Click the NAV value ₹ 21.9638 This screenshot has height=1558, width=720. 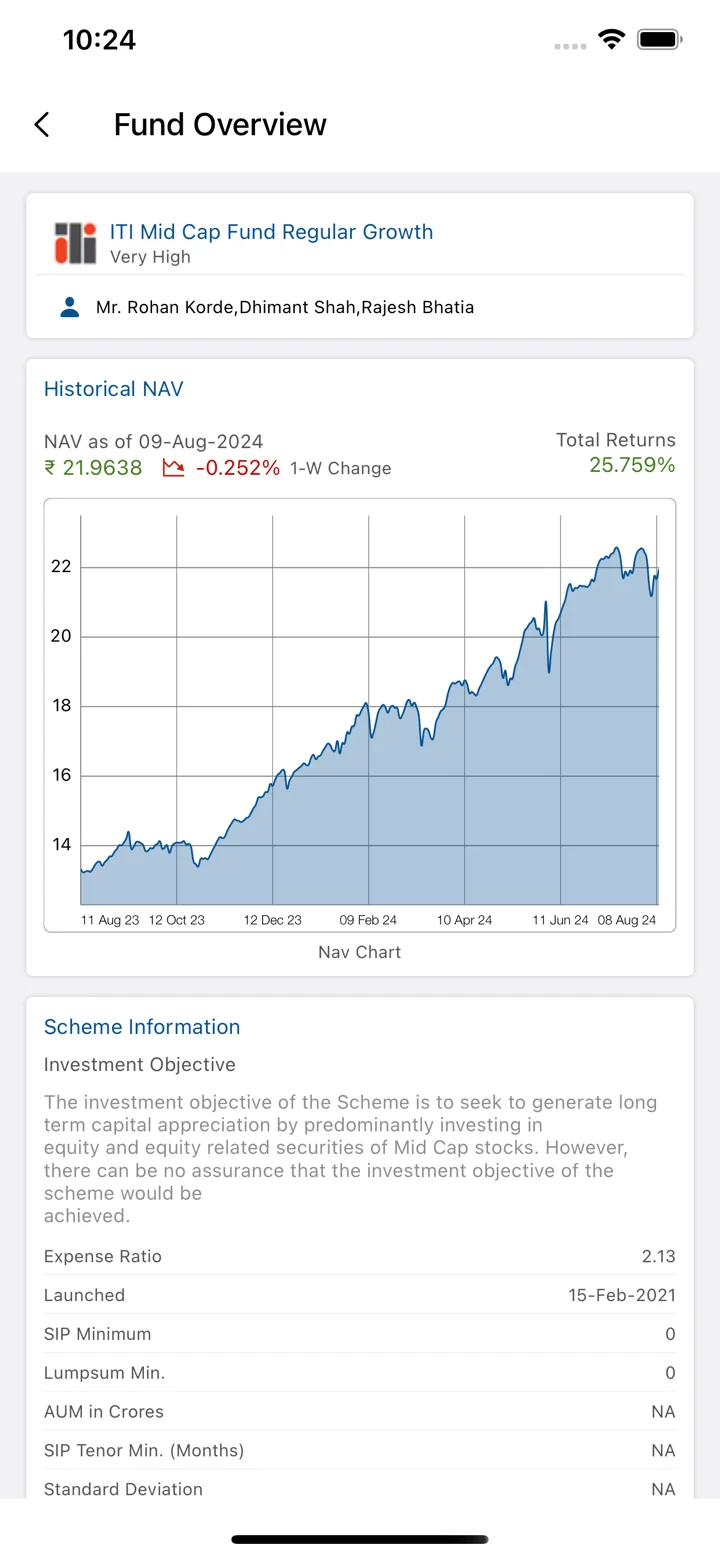[x=93, y=468]
